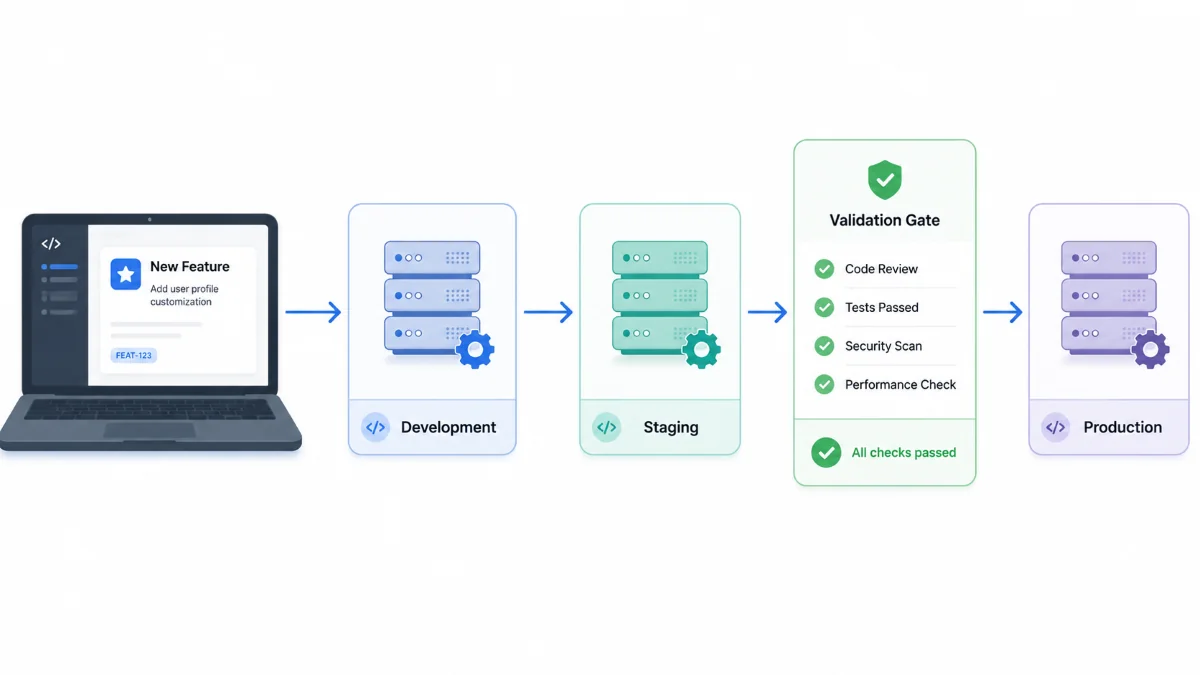
Task: Click the Validation Gate heading
Action: 885,220
